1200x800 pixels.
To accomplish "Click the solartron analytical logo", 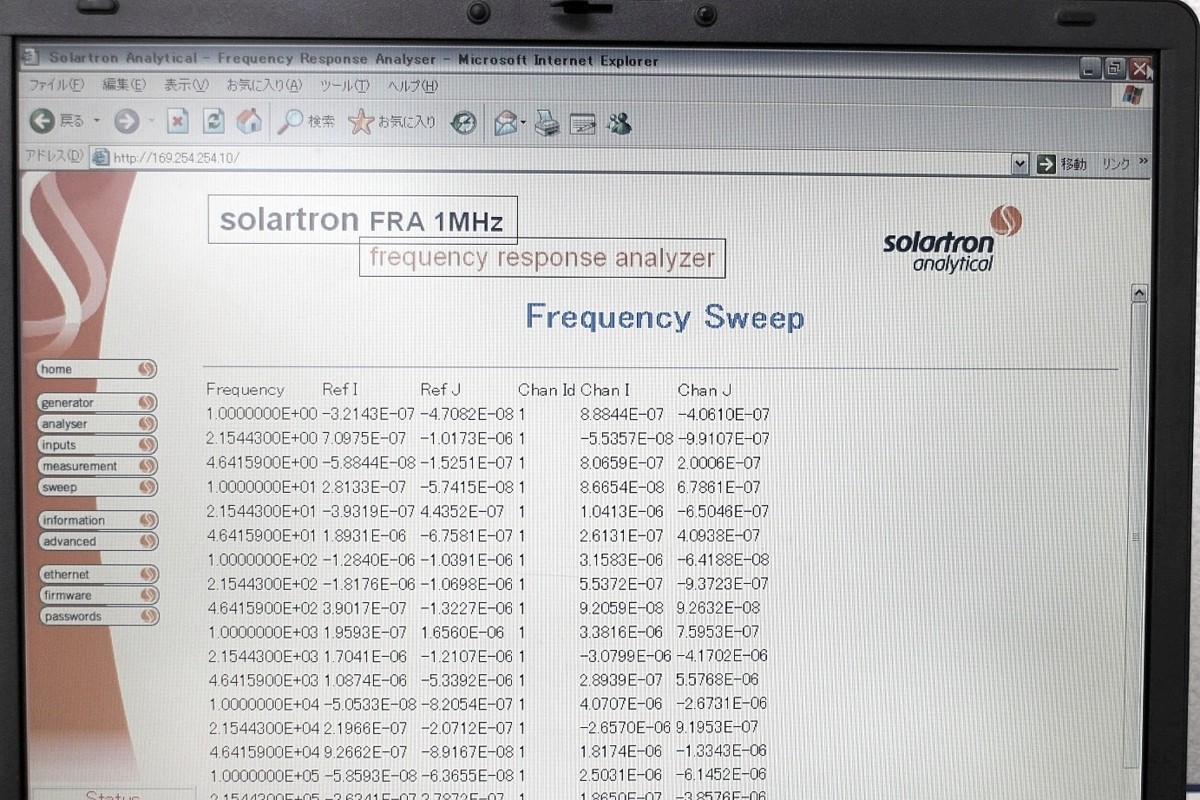I will (953, 238).
